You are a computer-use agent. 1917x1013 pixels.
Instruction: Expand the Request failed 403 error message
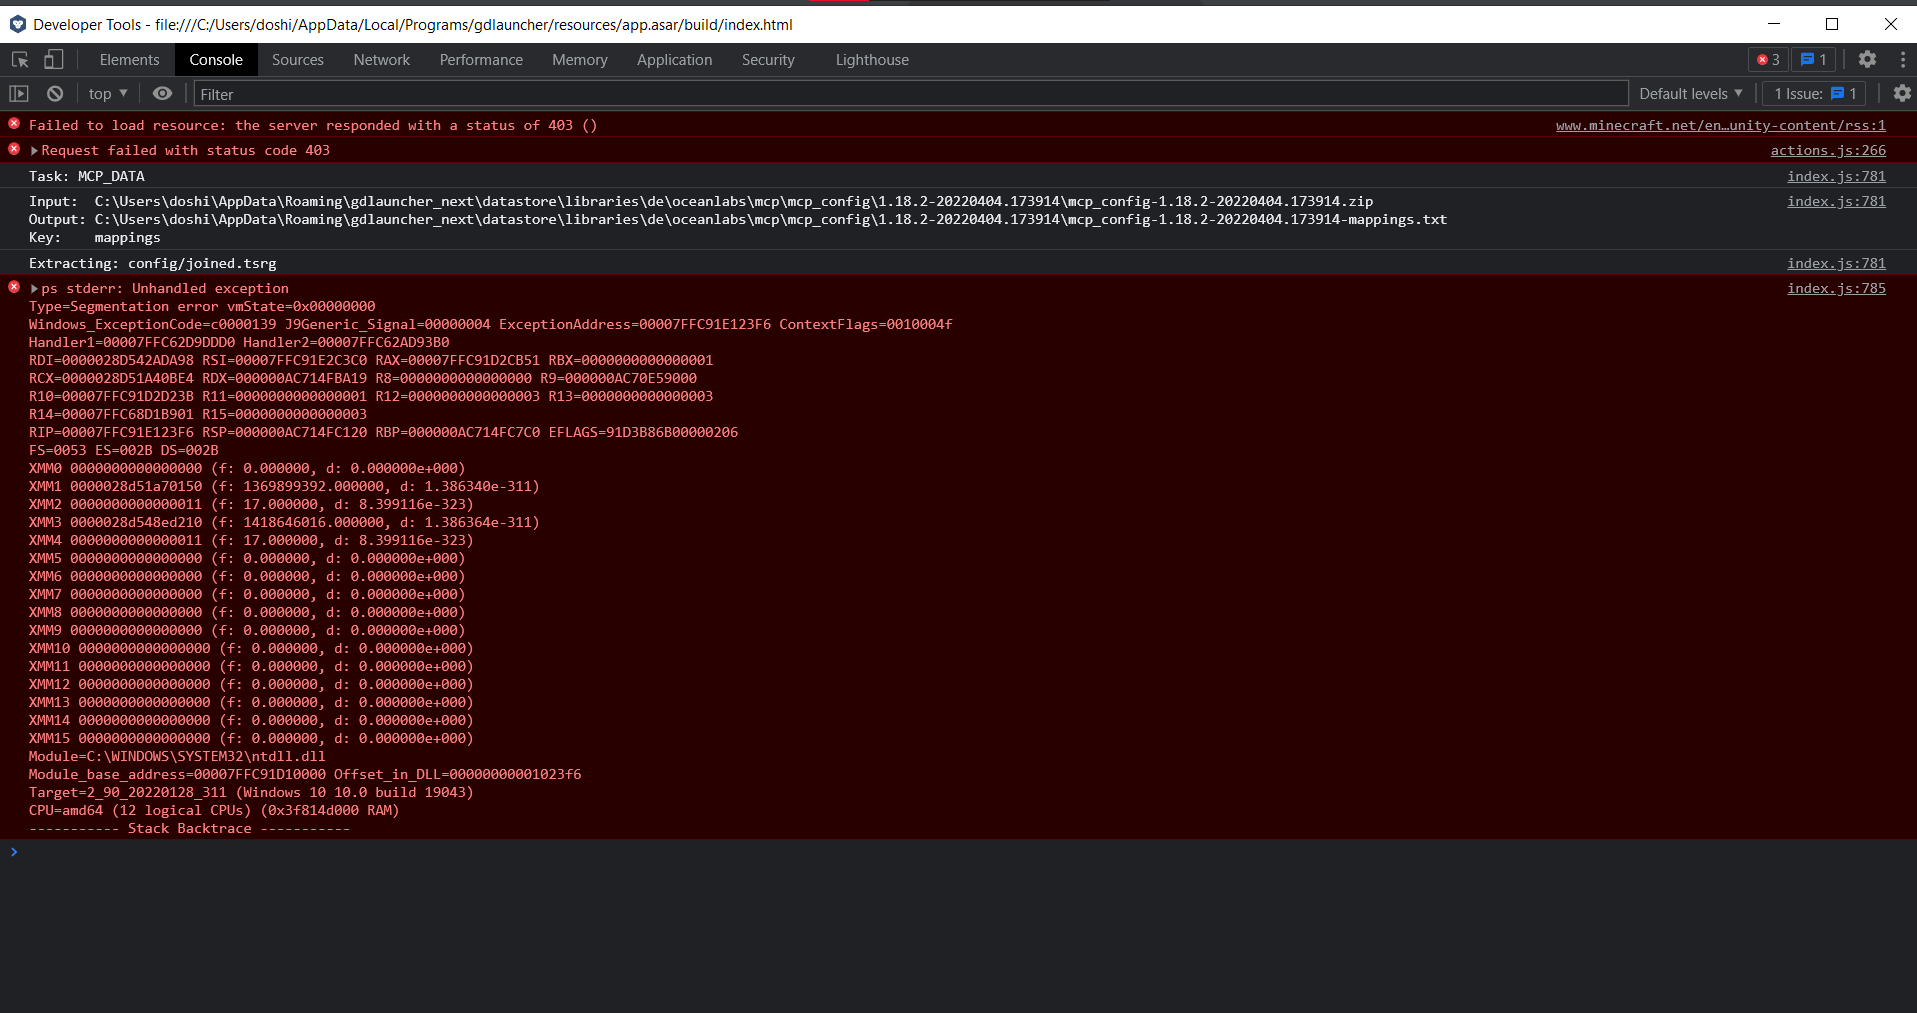click(x=34, y=150)
